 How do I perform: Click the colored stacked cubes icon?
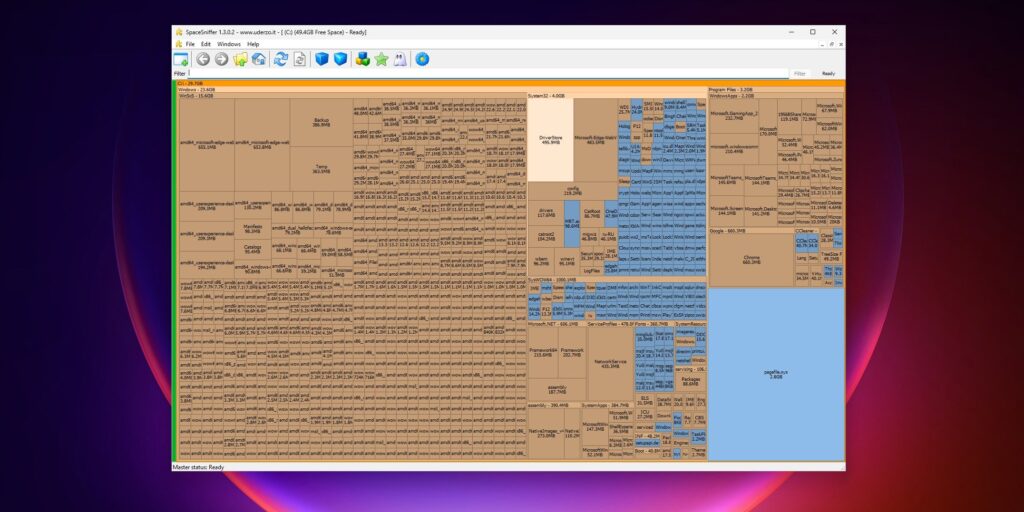362,59
